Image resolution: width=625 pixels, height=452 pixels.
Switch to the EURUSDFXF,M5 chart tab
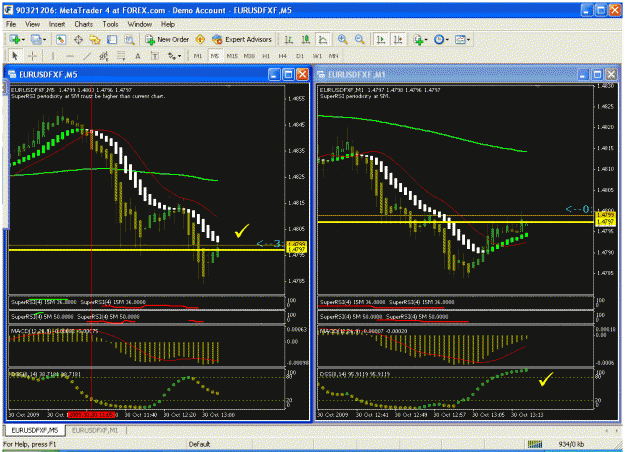(34, 430)
